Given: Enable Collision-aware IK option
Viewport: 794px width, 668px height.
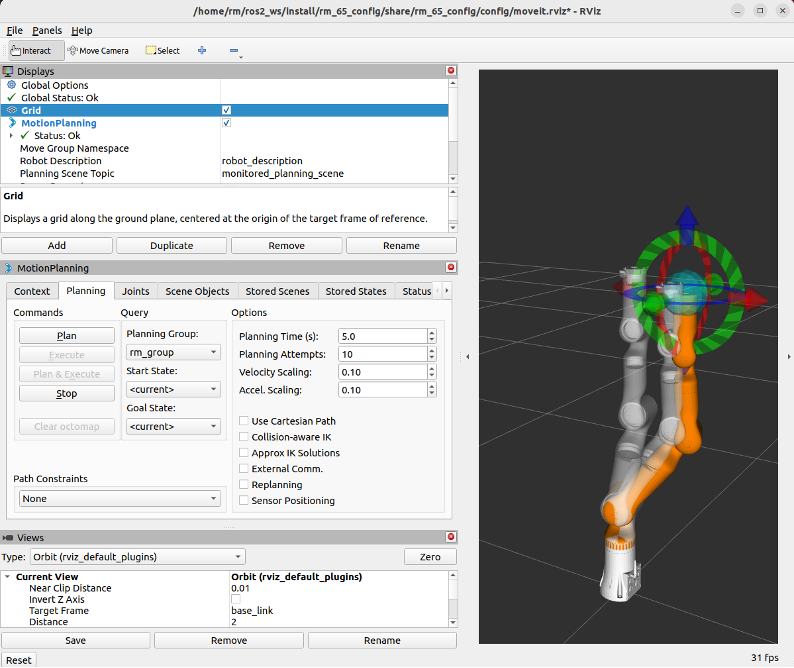Looking at the screenshot, I should coord(245,437).
